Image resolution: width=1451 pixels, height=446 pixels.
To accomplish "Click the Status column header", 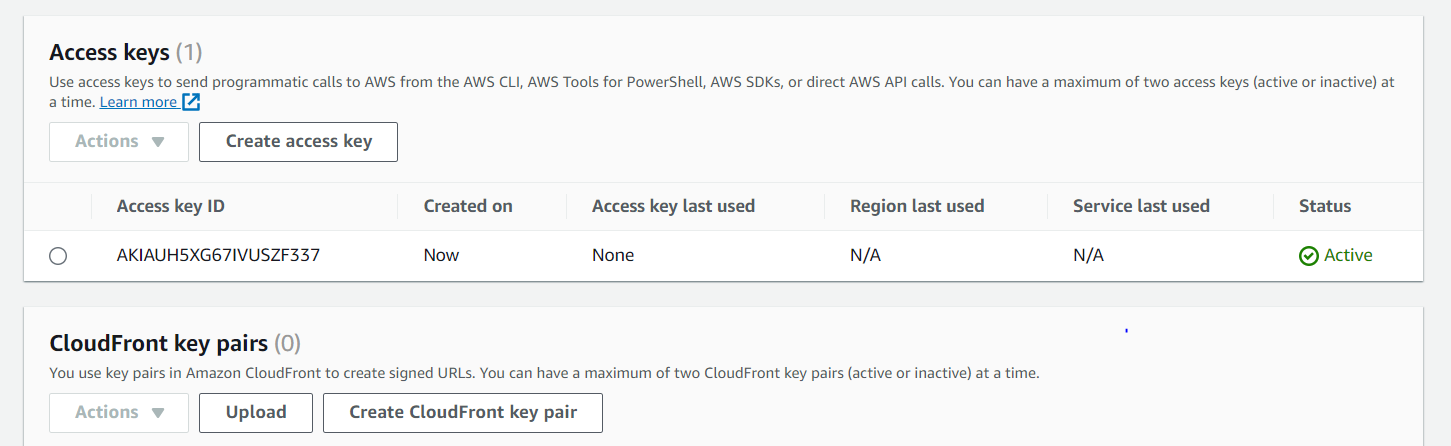I will 1325,206.
